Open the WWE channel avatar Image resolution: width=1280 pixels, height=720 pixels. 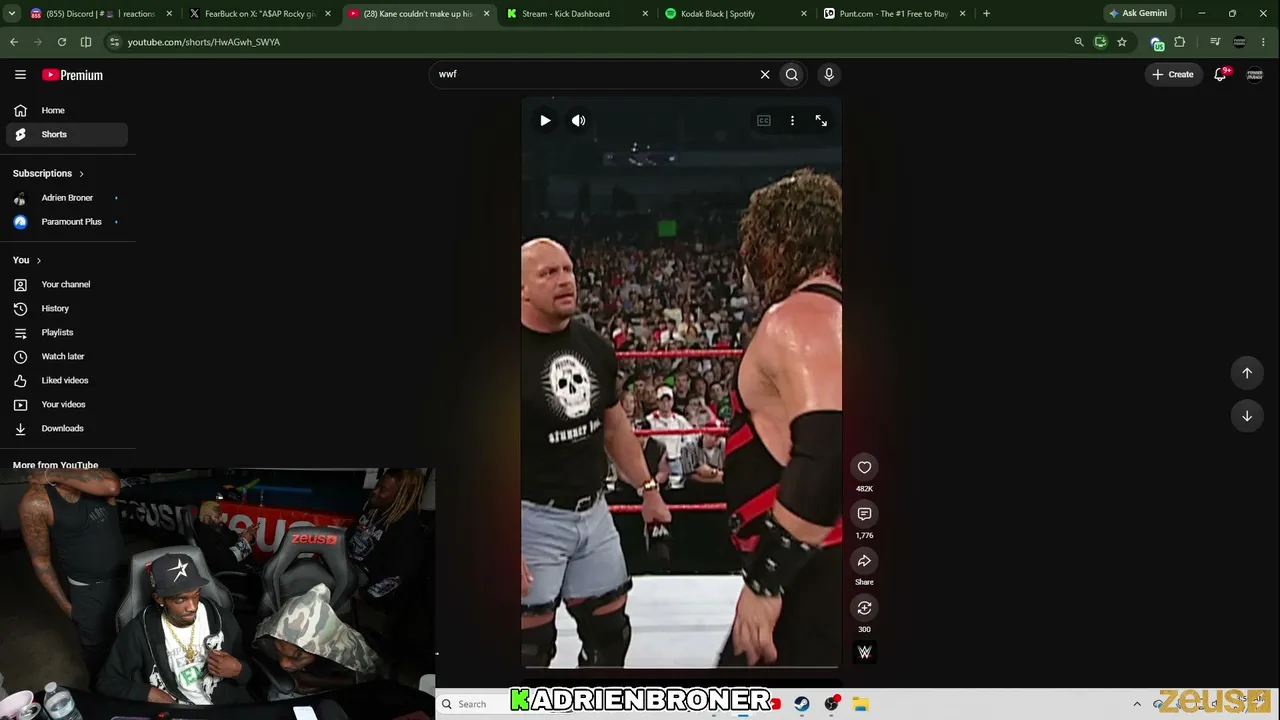[x=864, y=652]
